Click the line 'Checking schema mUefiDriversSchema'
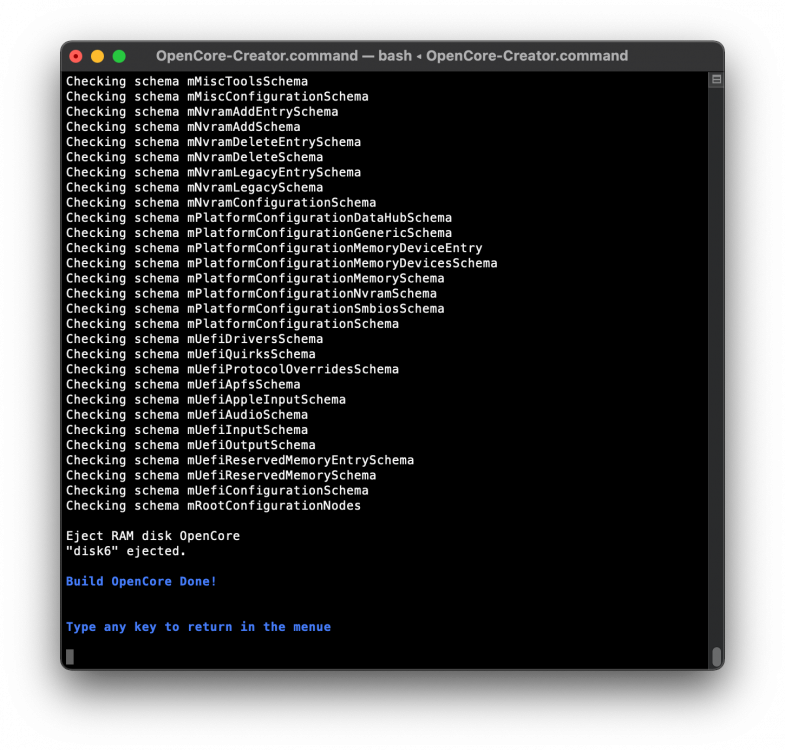This screenshot has width=785, height=750. (x=194, y=338)
